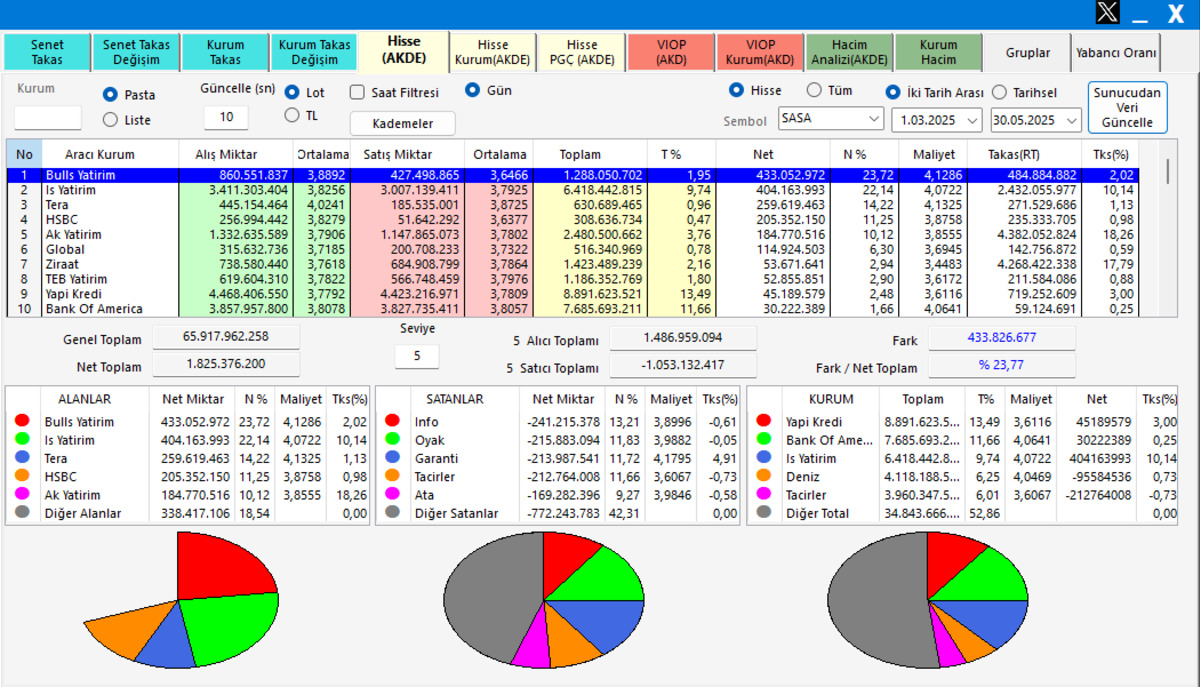Open the Gruplar tab
Image resolution: width=1200 pixels, height=687 pixels.
[x=1027, y=52]
